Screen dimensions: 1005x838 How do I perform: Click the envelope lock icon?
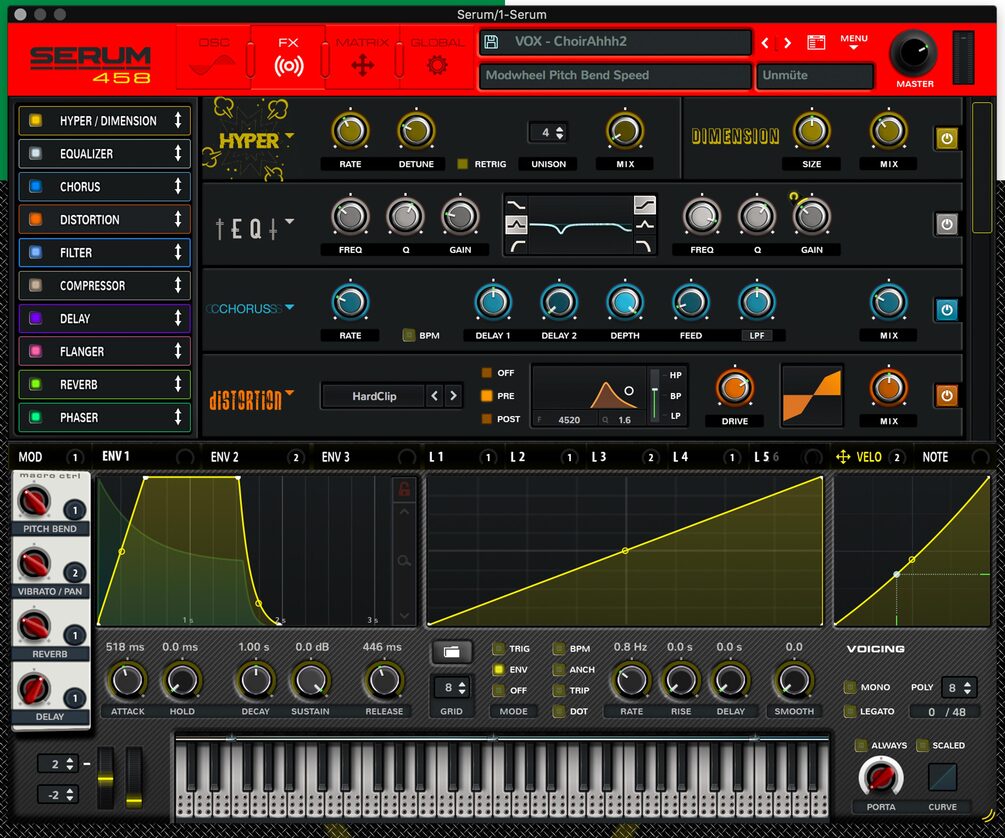[x=404, y=489]
